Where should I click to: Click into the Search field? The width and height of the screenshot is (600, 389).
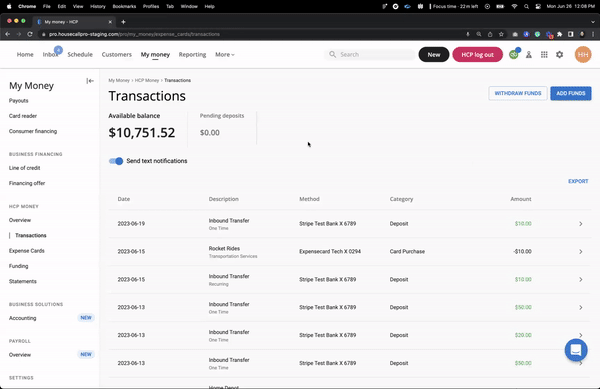pyautogui.click(x=370, y=55)
